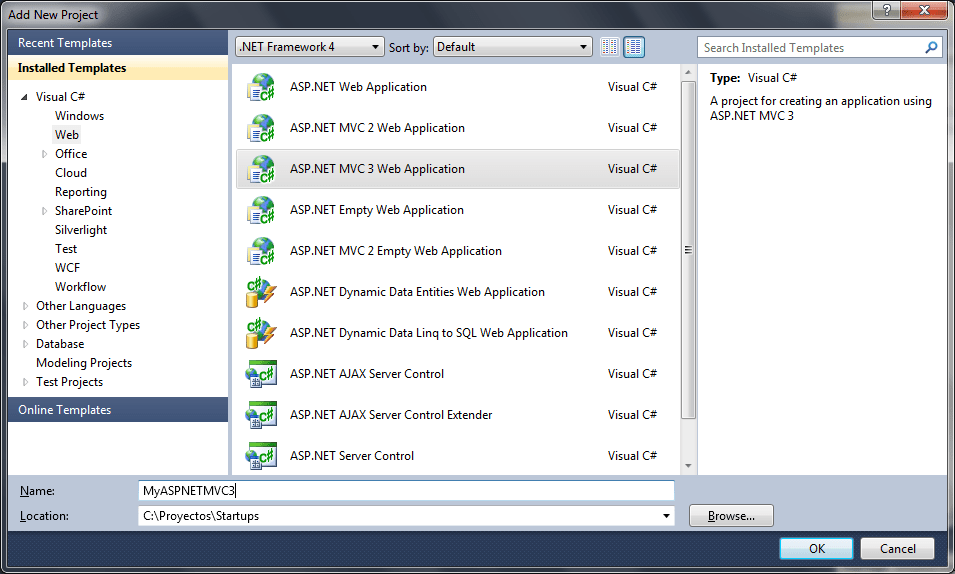Click the template list scroll up arrow
The height and width of the screenshot is (574, 955).
point(688,73)
